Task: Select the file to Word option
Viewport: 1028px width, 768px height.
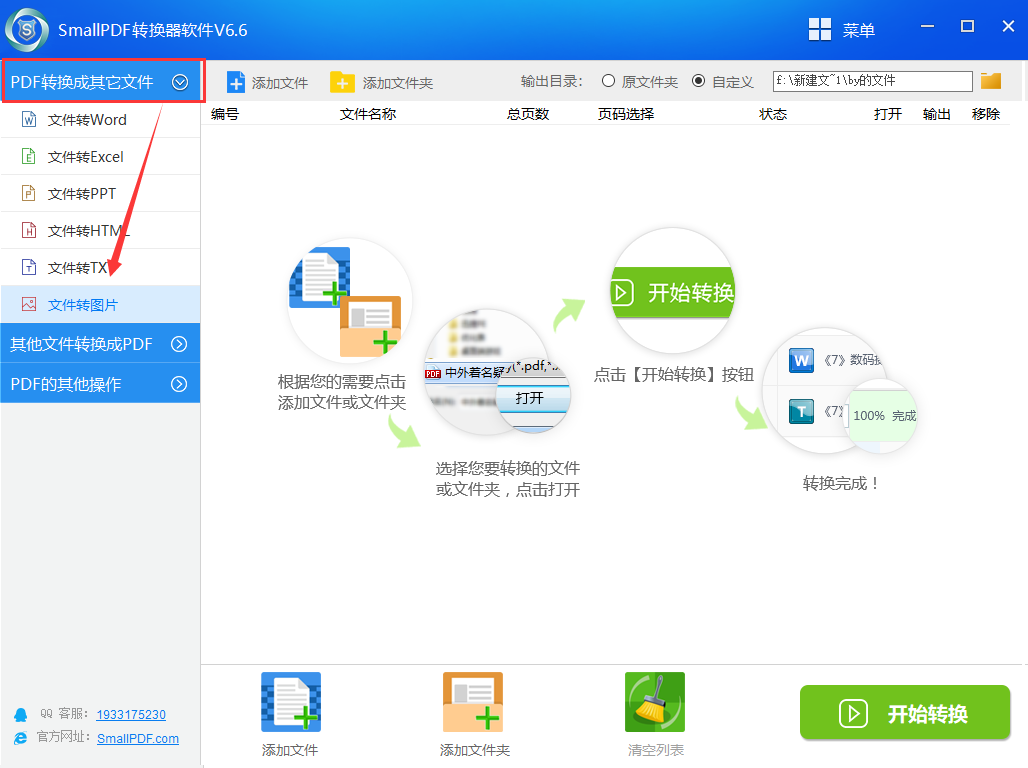Action: point(87,120)
